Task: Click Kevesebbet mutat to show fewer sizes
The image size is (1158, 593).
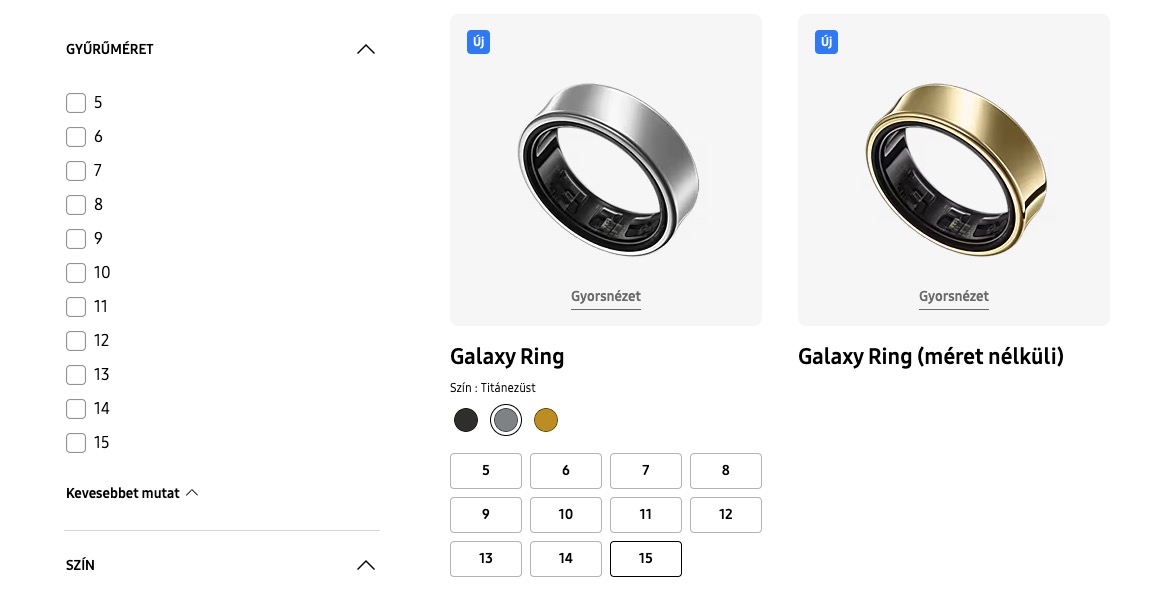Action: click(132, 493)
